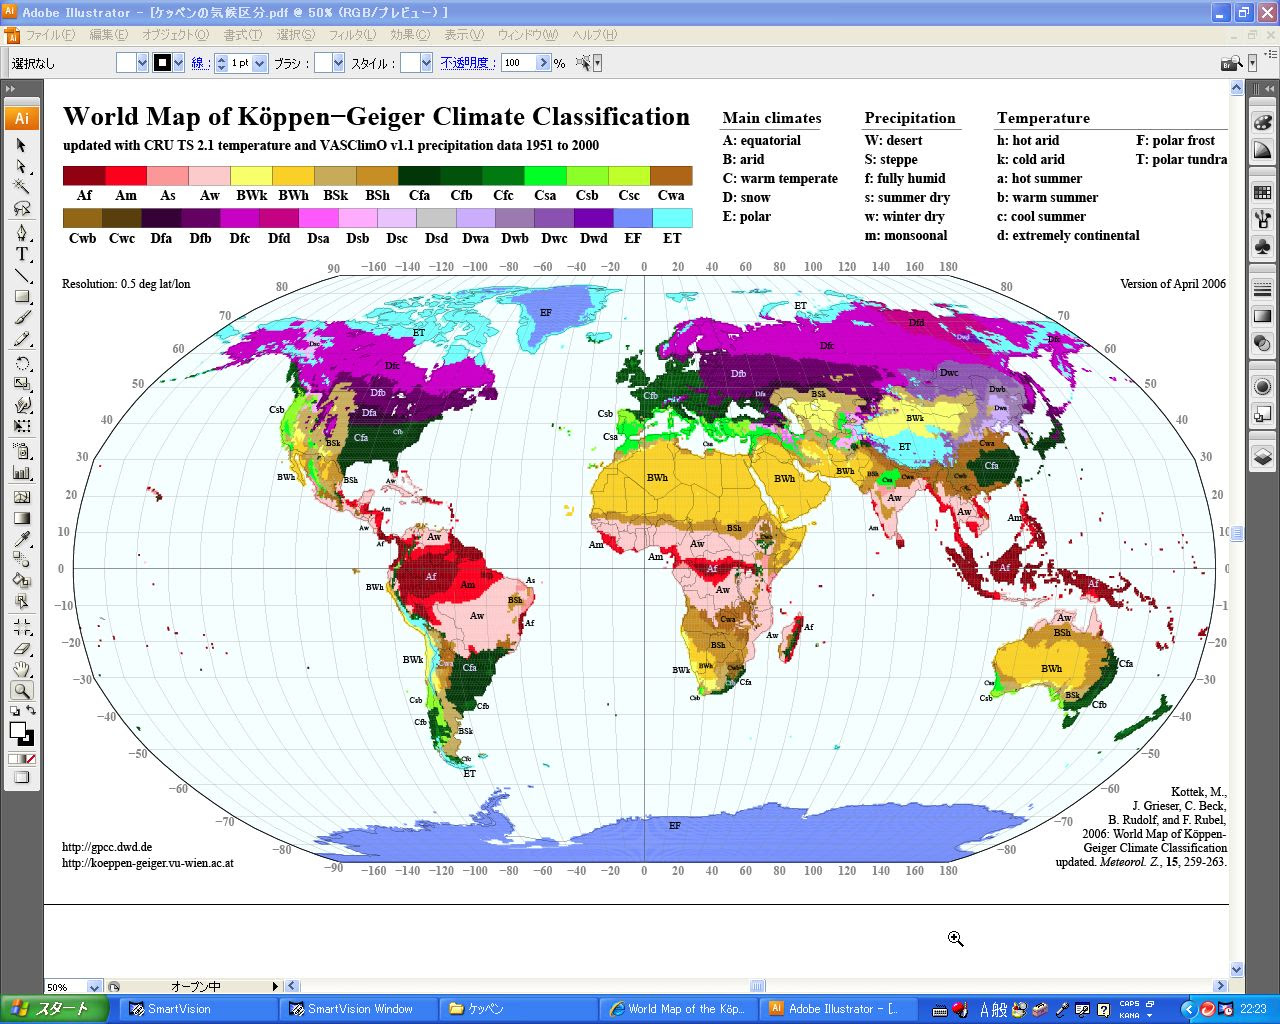Open the 効果 (Effect) menu
The width and height of the screenshot is (1280, 1024).
[x=410, y=35]
